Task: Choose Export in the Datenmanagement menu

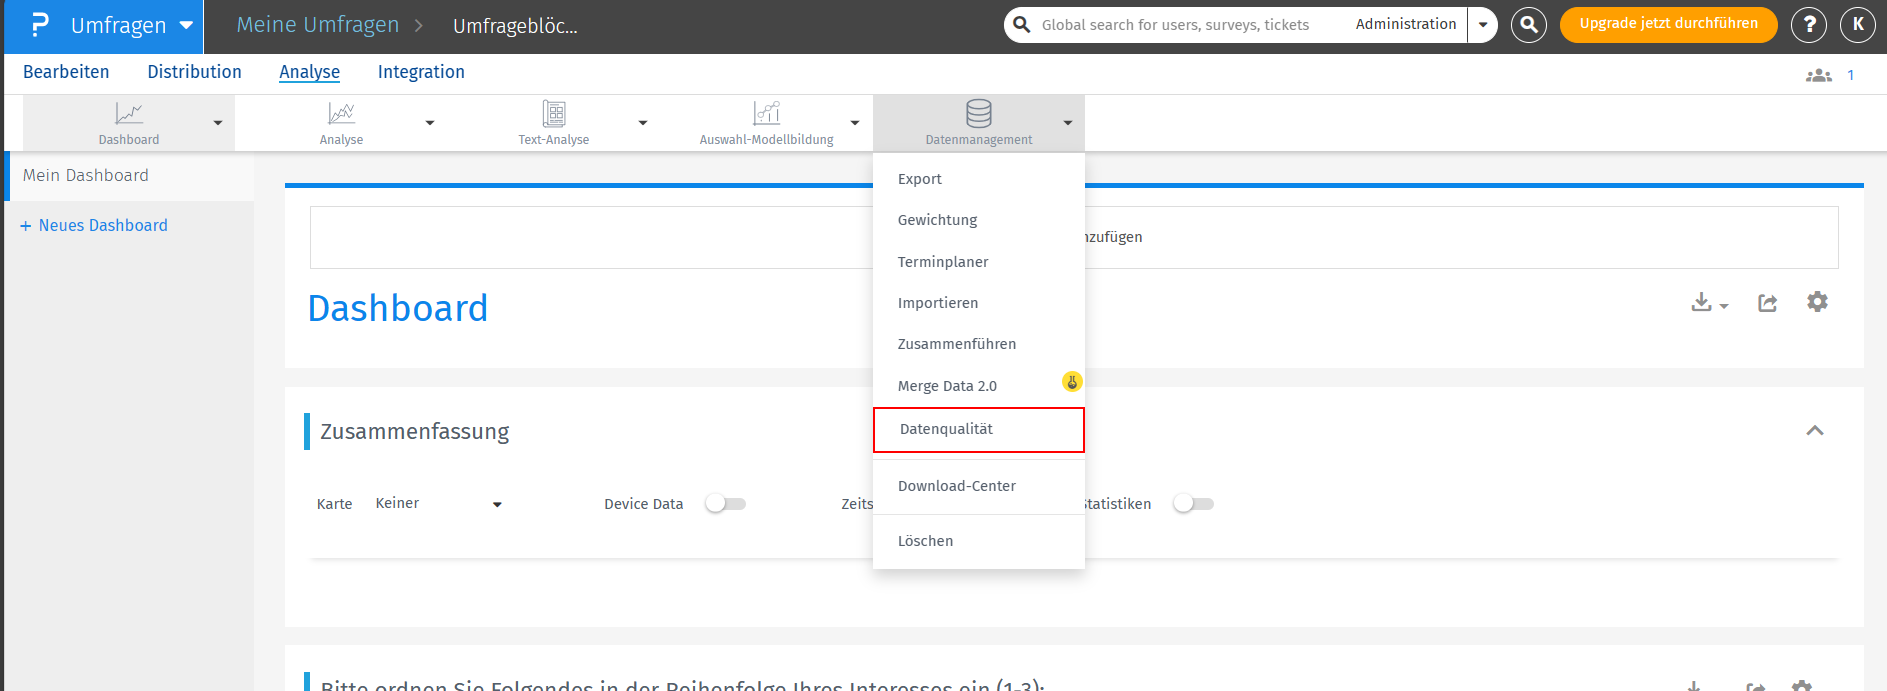Action: point(920,179)
